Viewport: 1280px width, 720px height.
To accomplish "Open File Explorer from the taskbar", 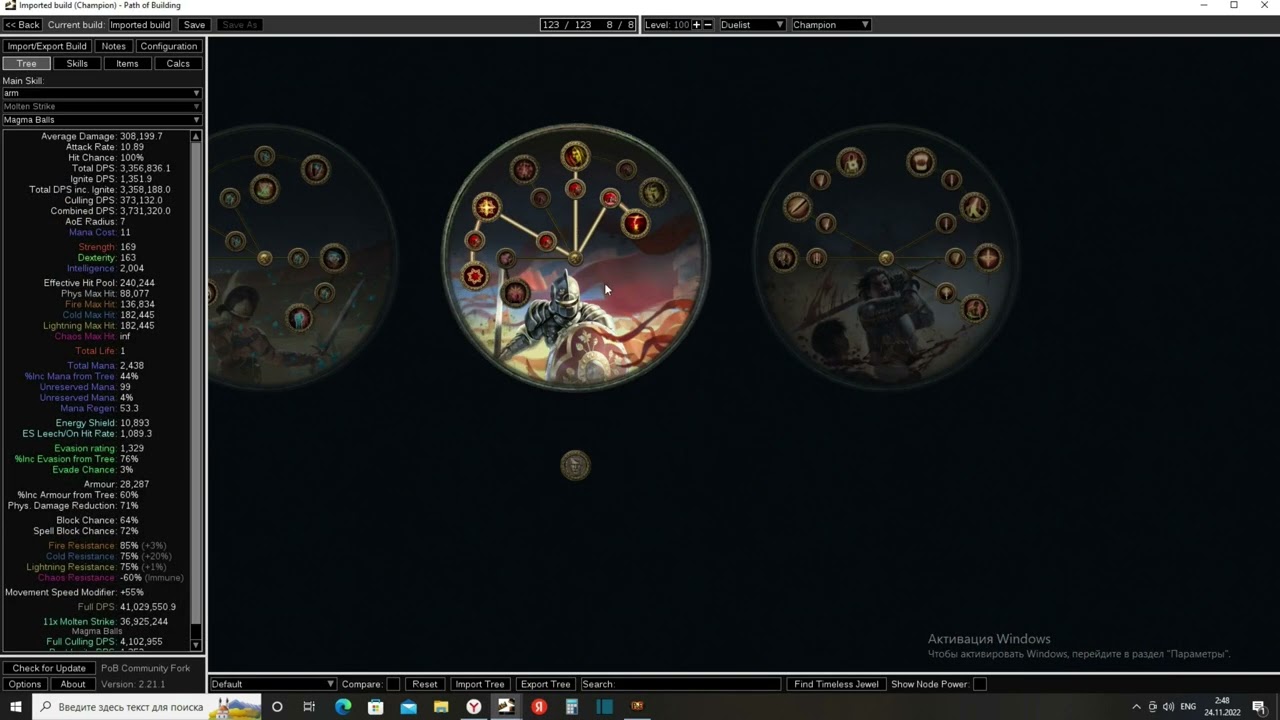I will [441, 707].
